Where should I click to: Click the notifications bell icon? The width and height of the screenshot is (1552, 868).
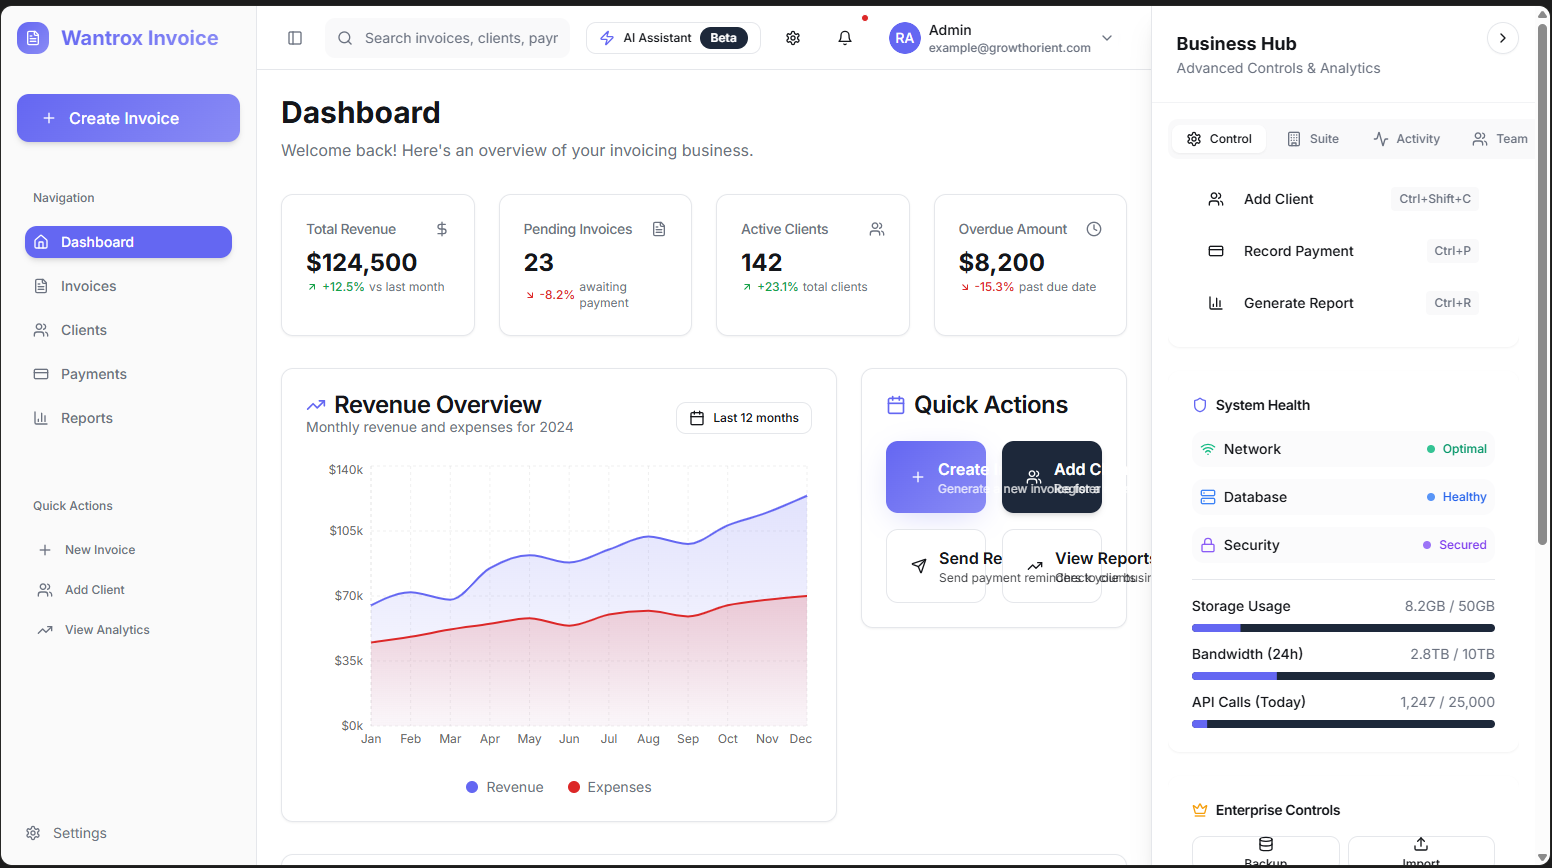click(x=844, y=37)
